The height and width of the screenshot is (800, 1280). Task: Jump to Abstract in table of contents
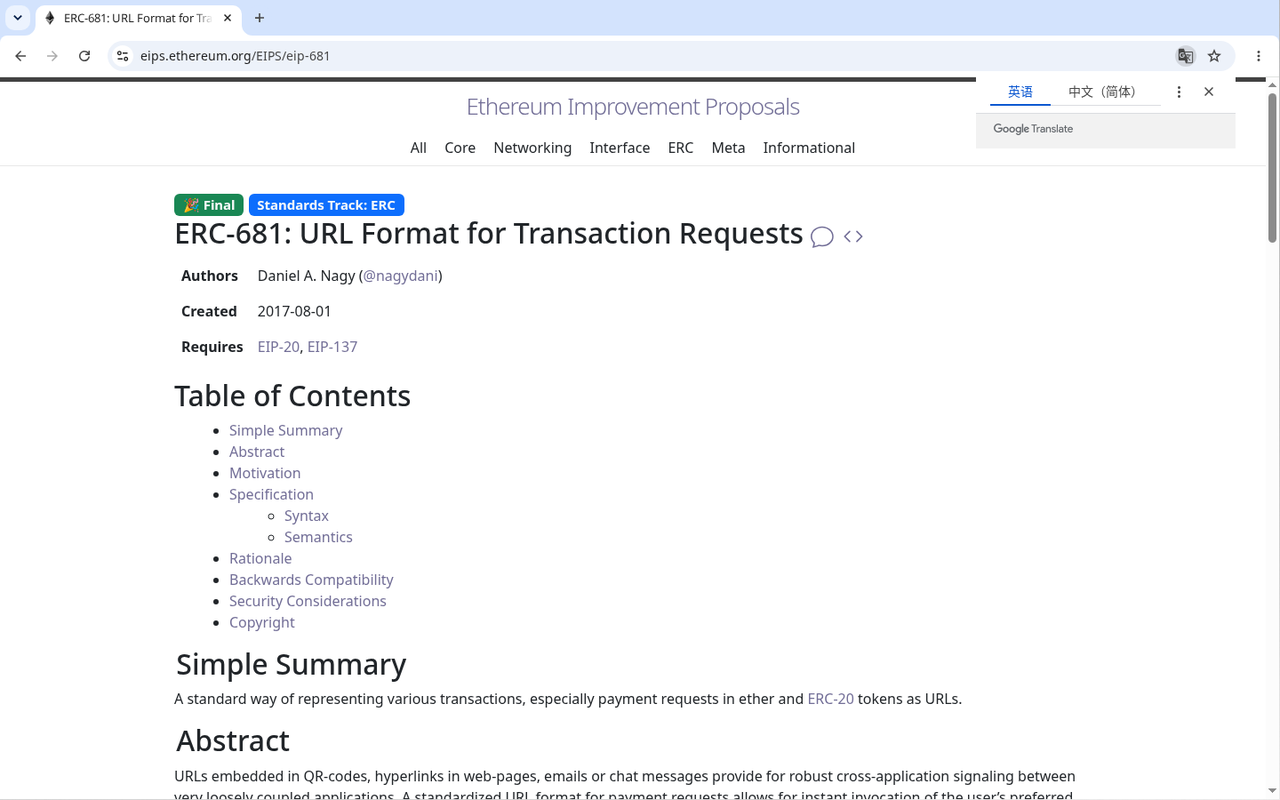click(257, 452)
